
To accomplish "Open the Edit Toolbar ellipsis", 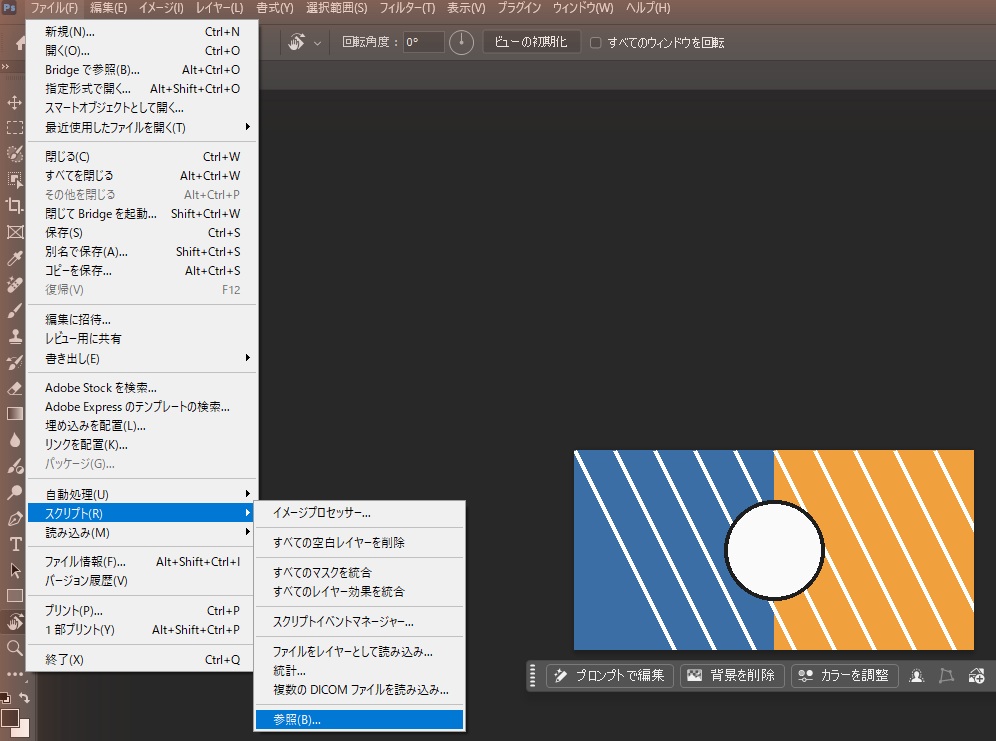I will pyautogui.click(x=14, y=674).
